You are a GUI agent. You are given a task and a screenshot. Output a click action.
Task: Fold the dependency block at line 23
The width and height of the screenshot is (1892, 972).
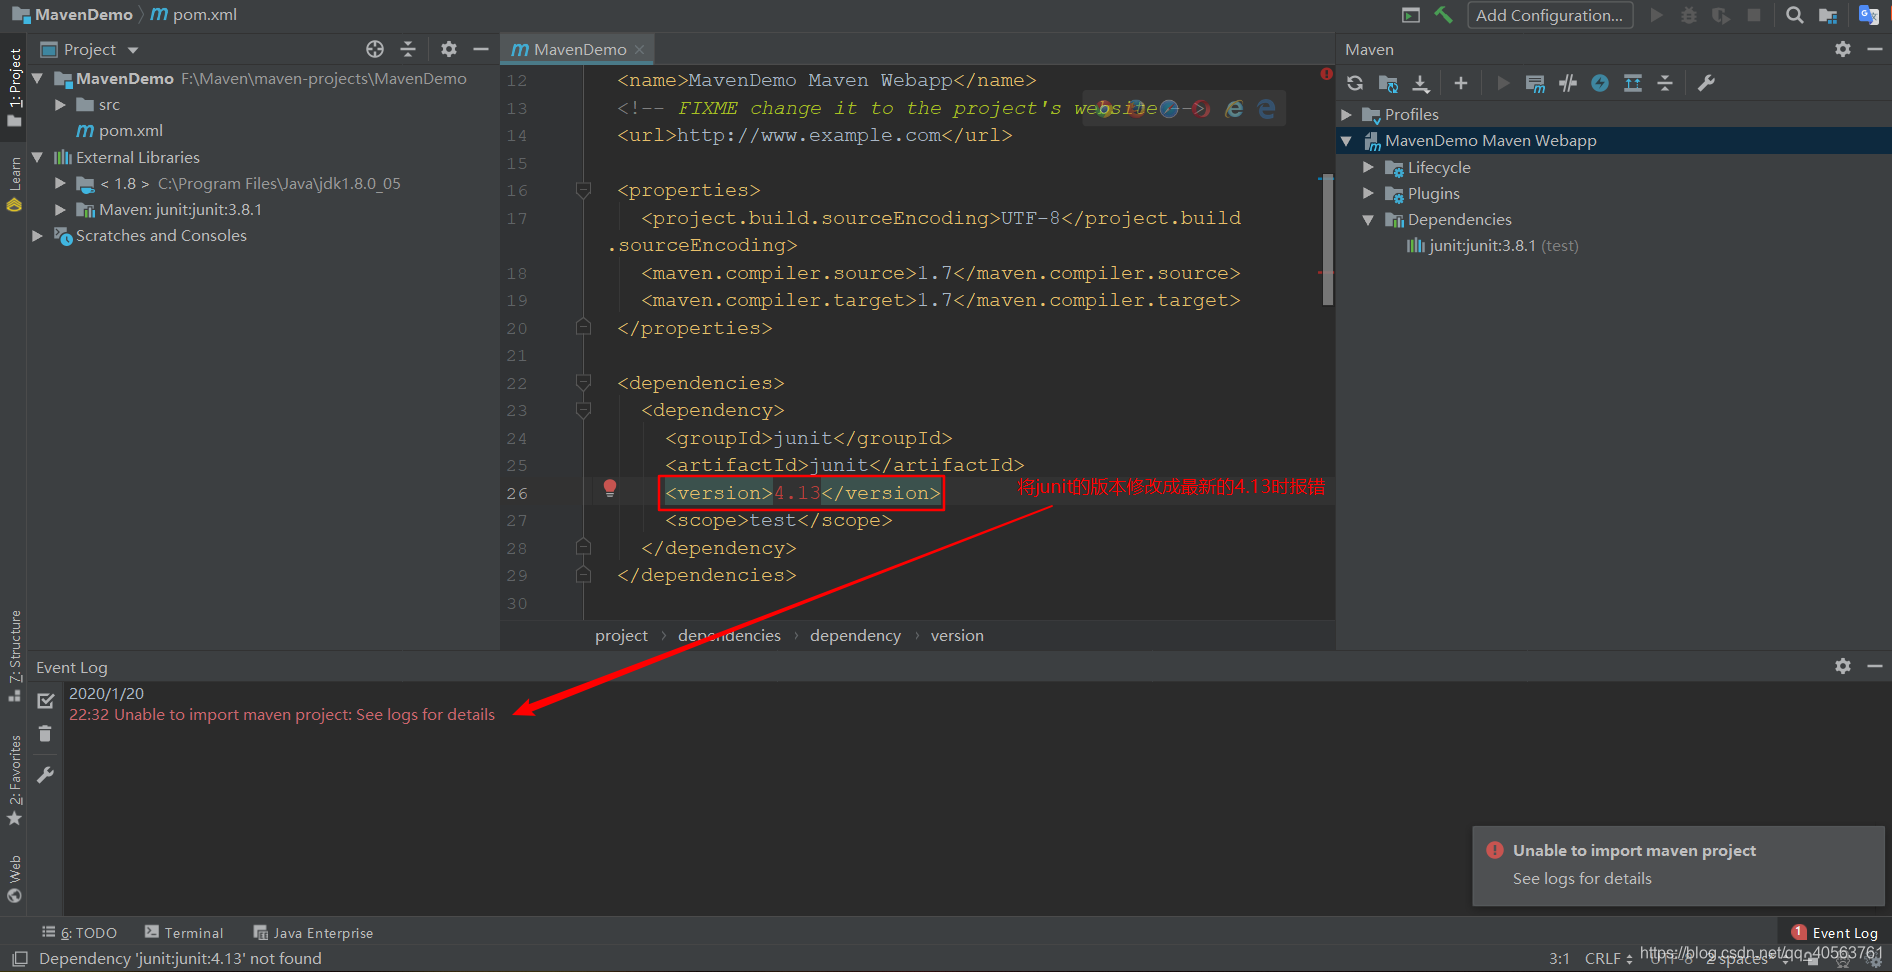point(584,410)
